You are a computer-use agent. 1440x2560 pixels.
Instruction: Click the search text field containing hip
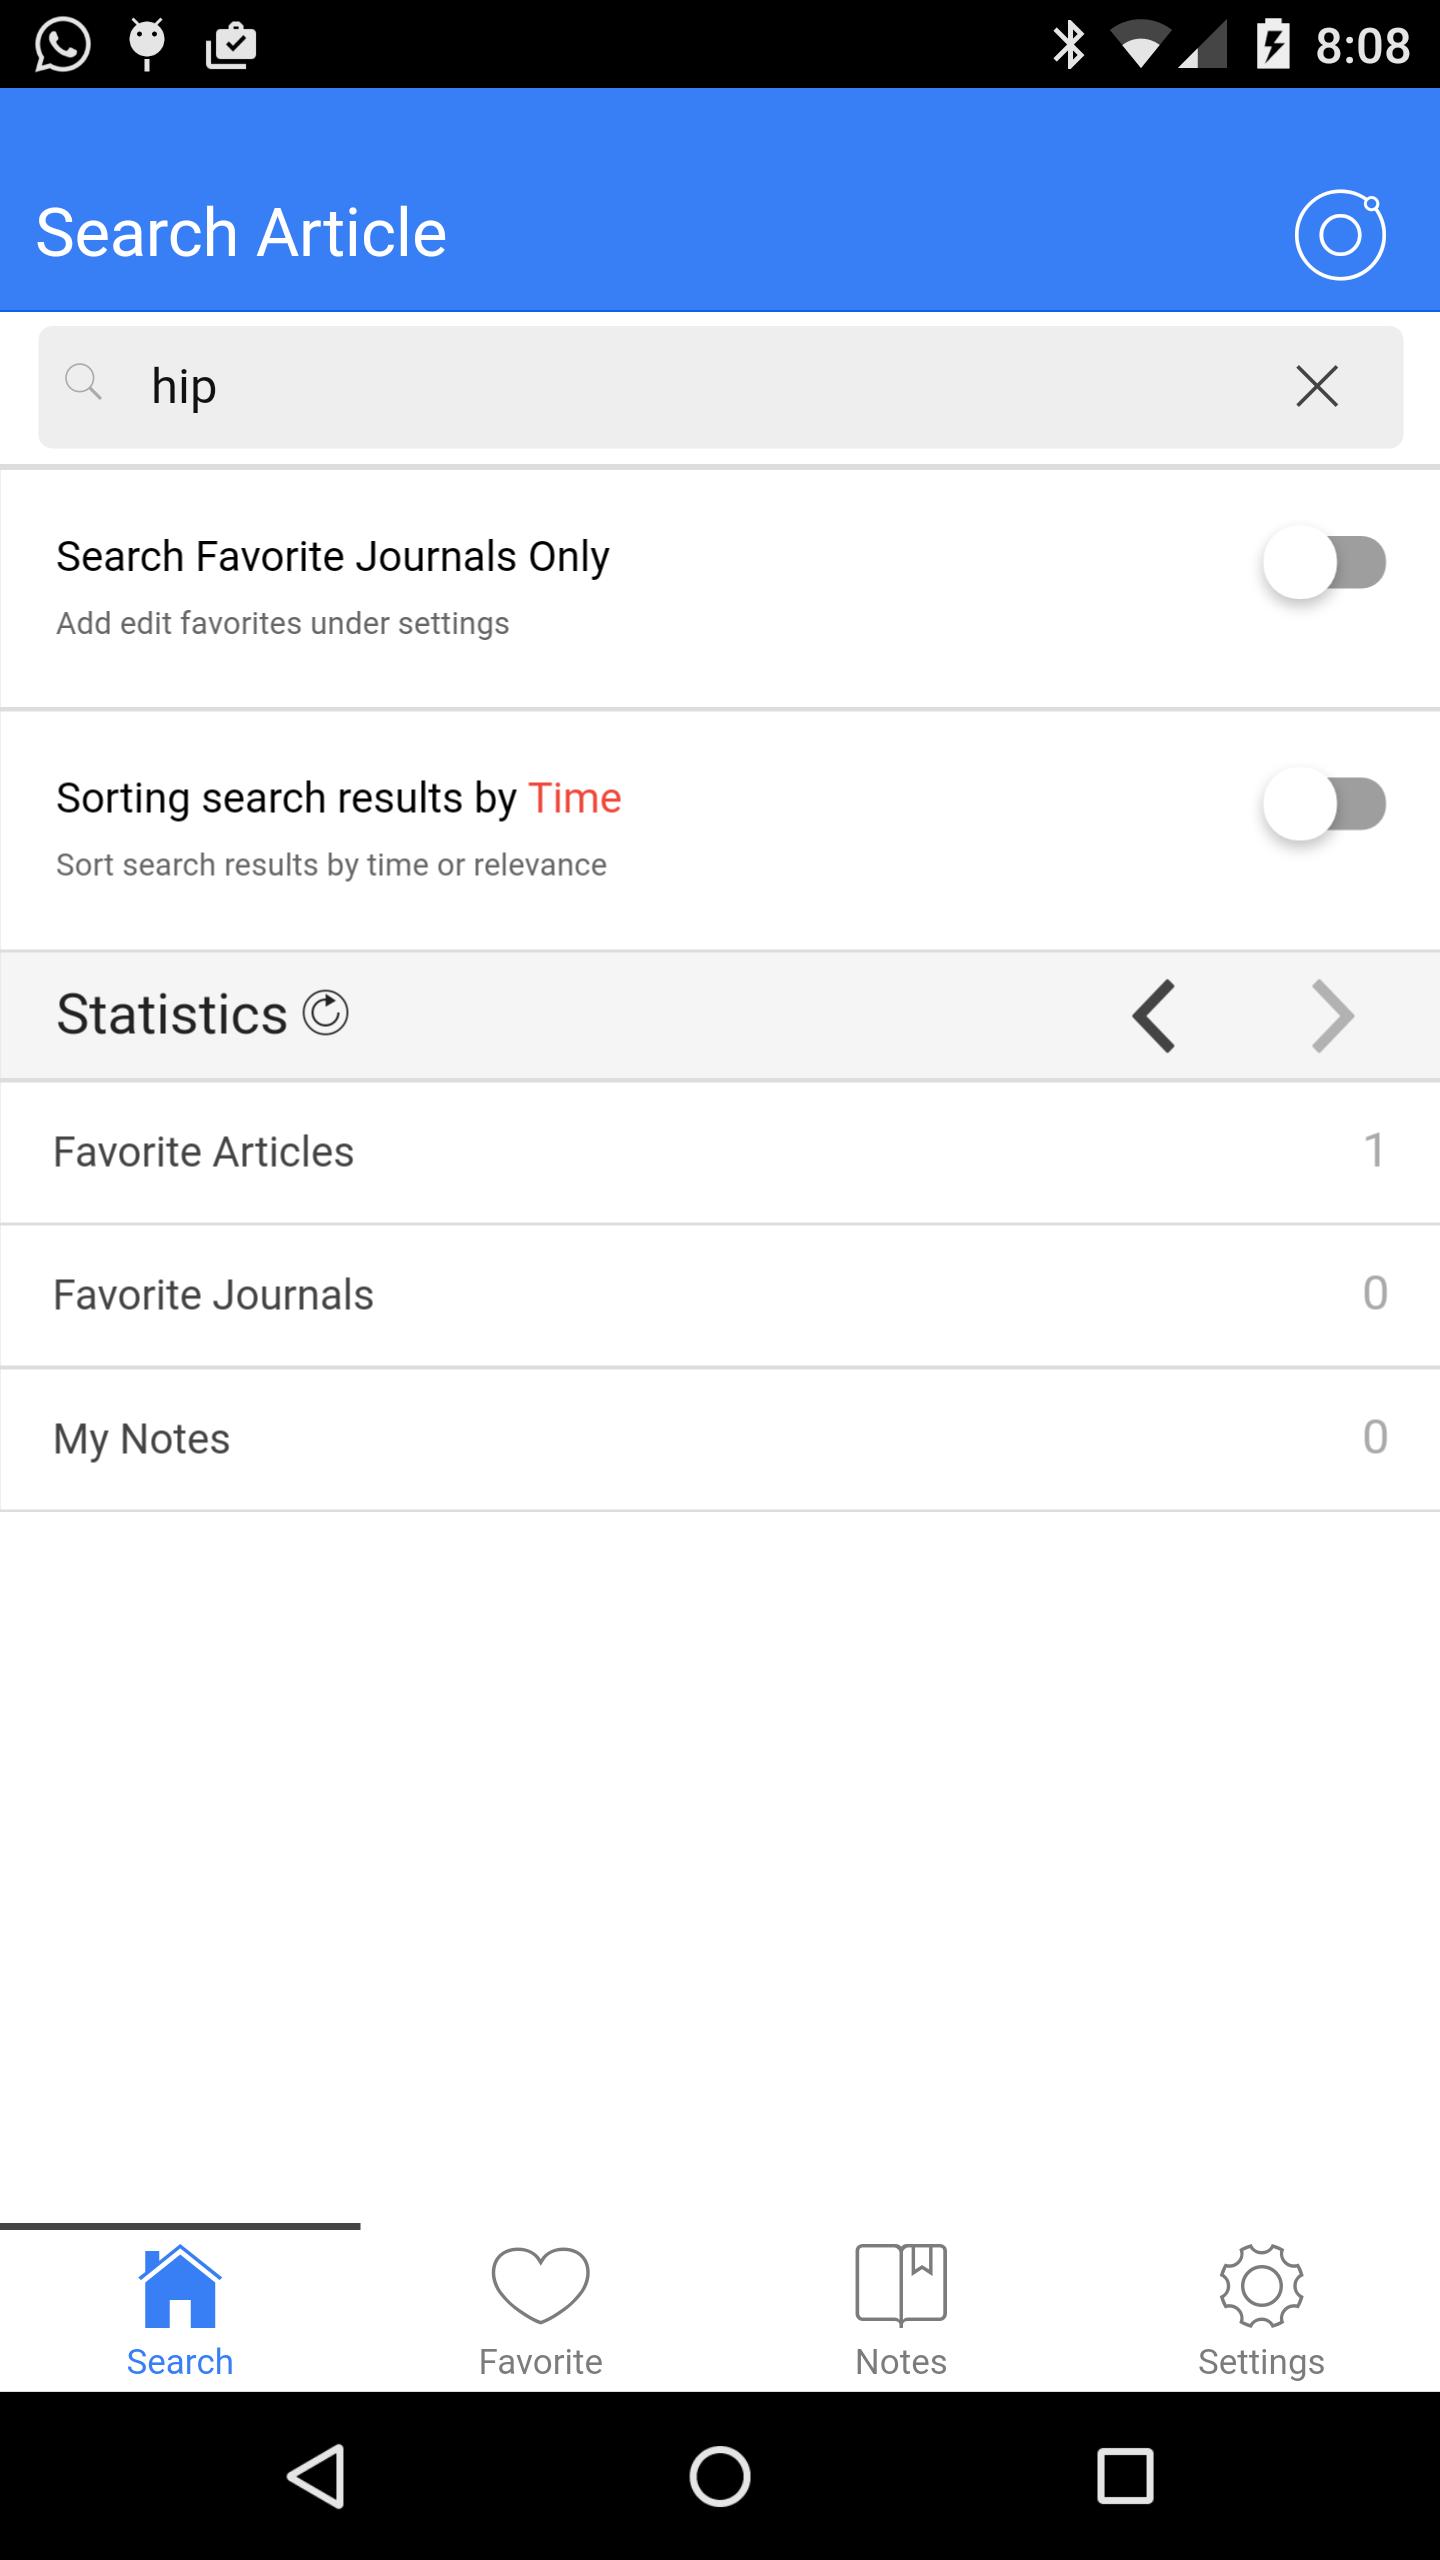700,387
